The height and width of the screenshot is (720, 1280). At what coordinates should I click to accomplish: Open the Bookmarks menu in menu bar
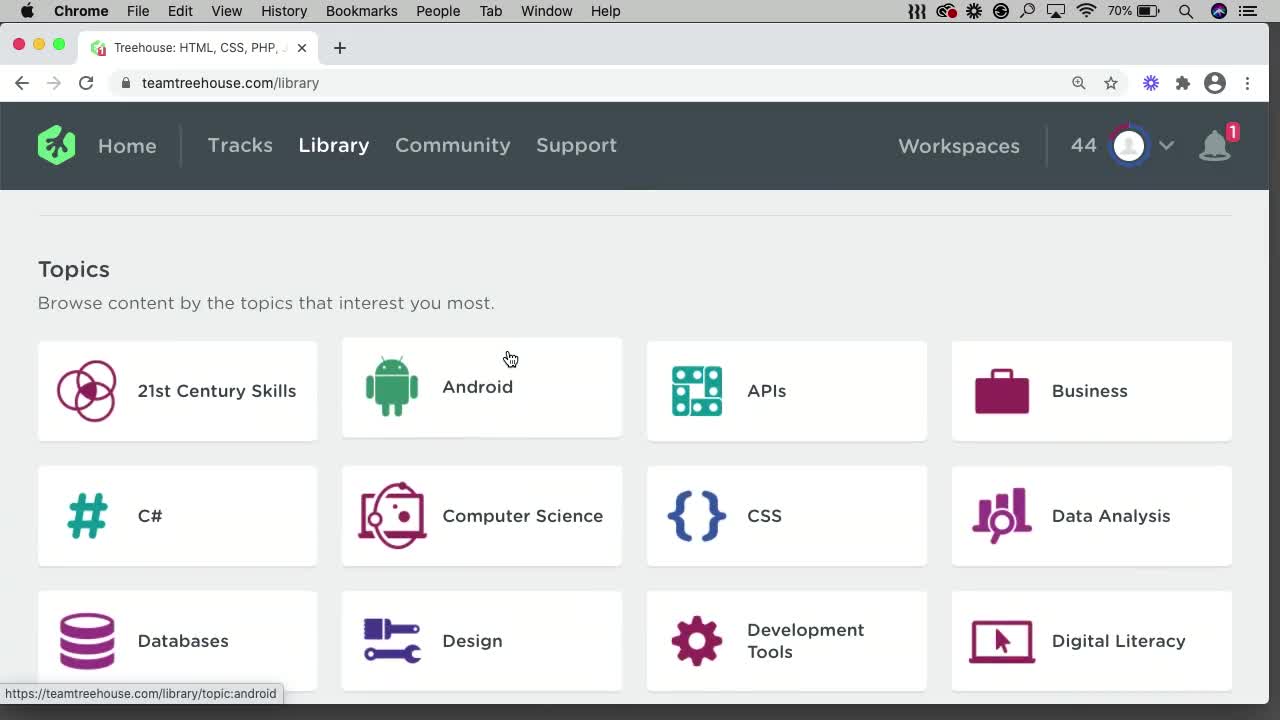coord(361,11)
